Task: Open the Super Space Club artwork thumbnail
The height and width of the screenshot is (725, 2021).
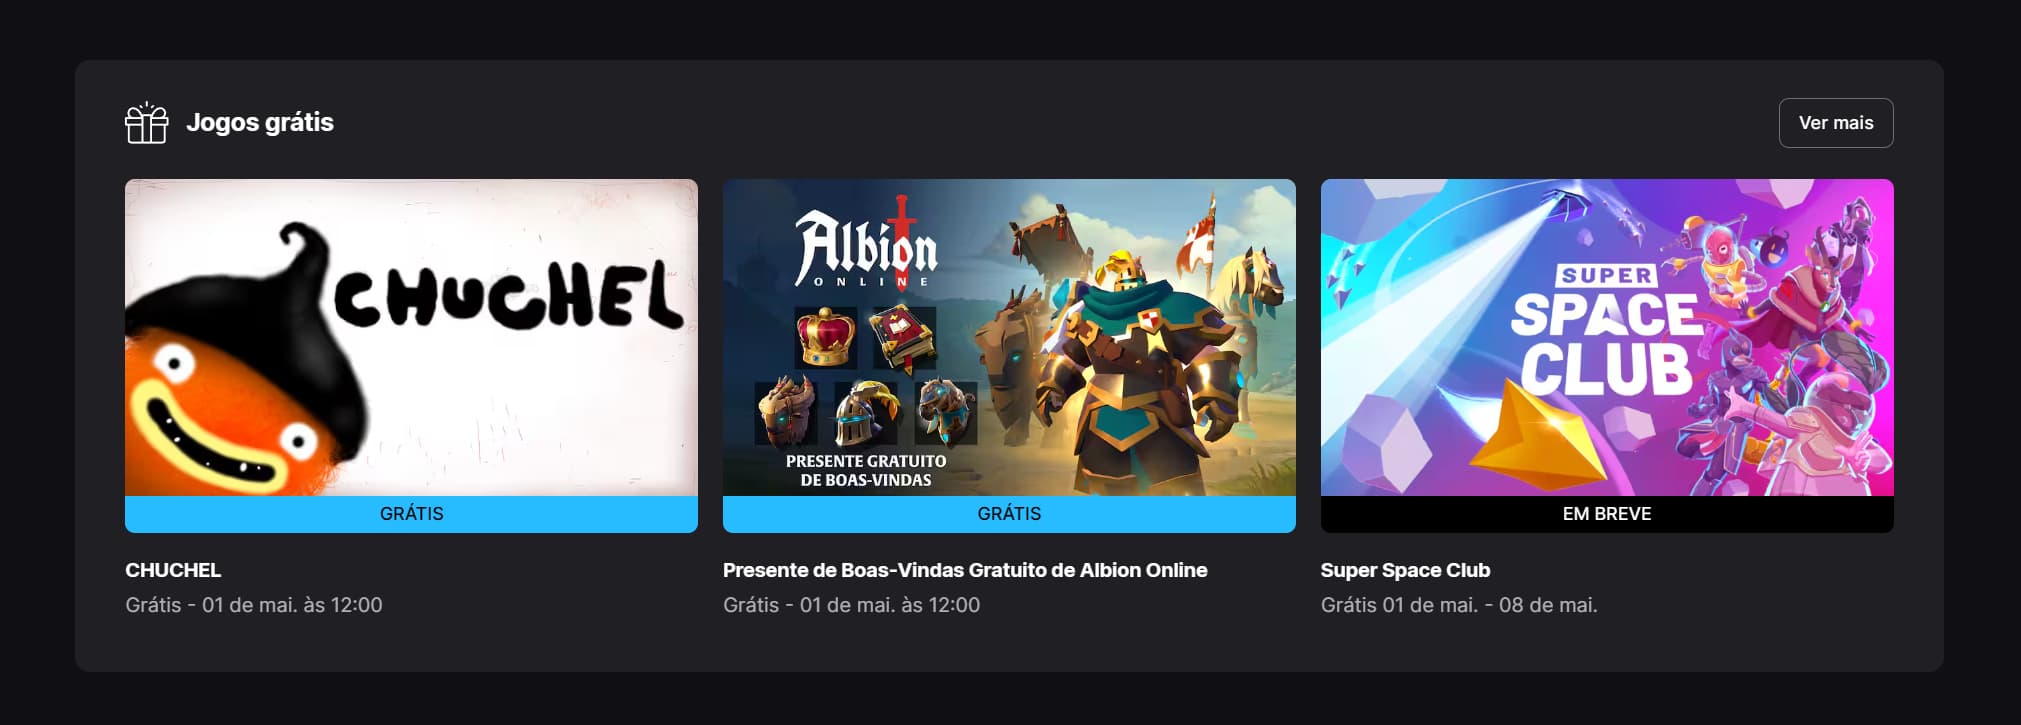Action: pyautogui.click(x=1607, y=337)
